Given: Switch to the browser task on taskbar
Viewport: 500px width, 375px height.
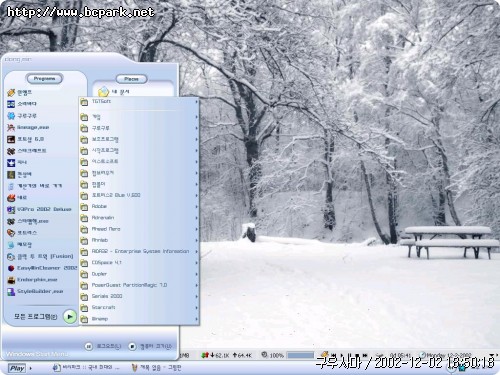Looking at the screenshot, I should [x=86, y=368].
